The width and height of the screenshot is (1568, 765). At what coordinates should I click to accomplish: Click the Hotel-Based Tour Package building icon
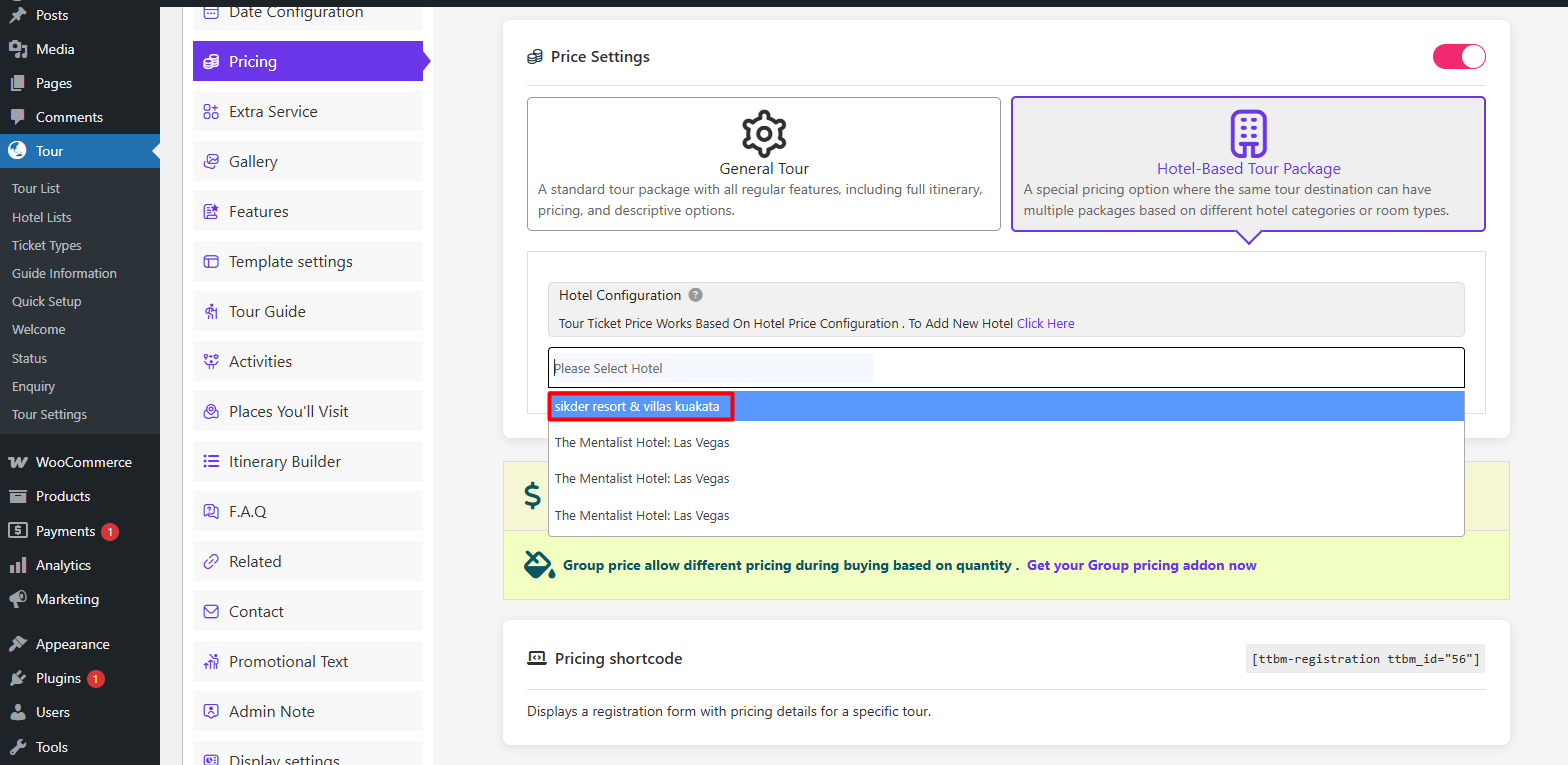click(1248, 133)
